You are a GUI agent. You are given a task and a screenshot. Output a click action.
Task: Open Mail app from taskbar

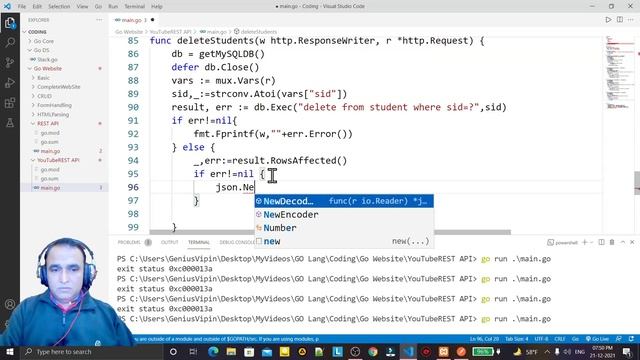pos(267,351)
